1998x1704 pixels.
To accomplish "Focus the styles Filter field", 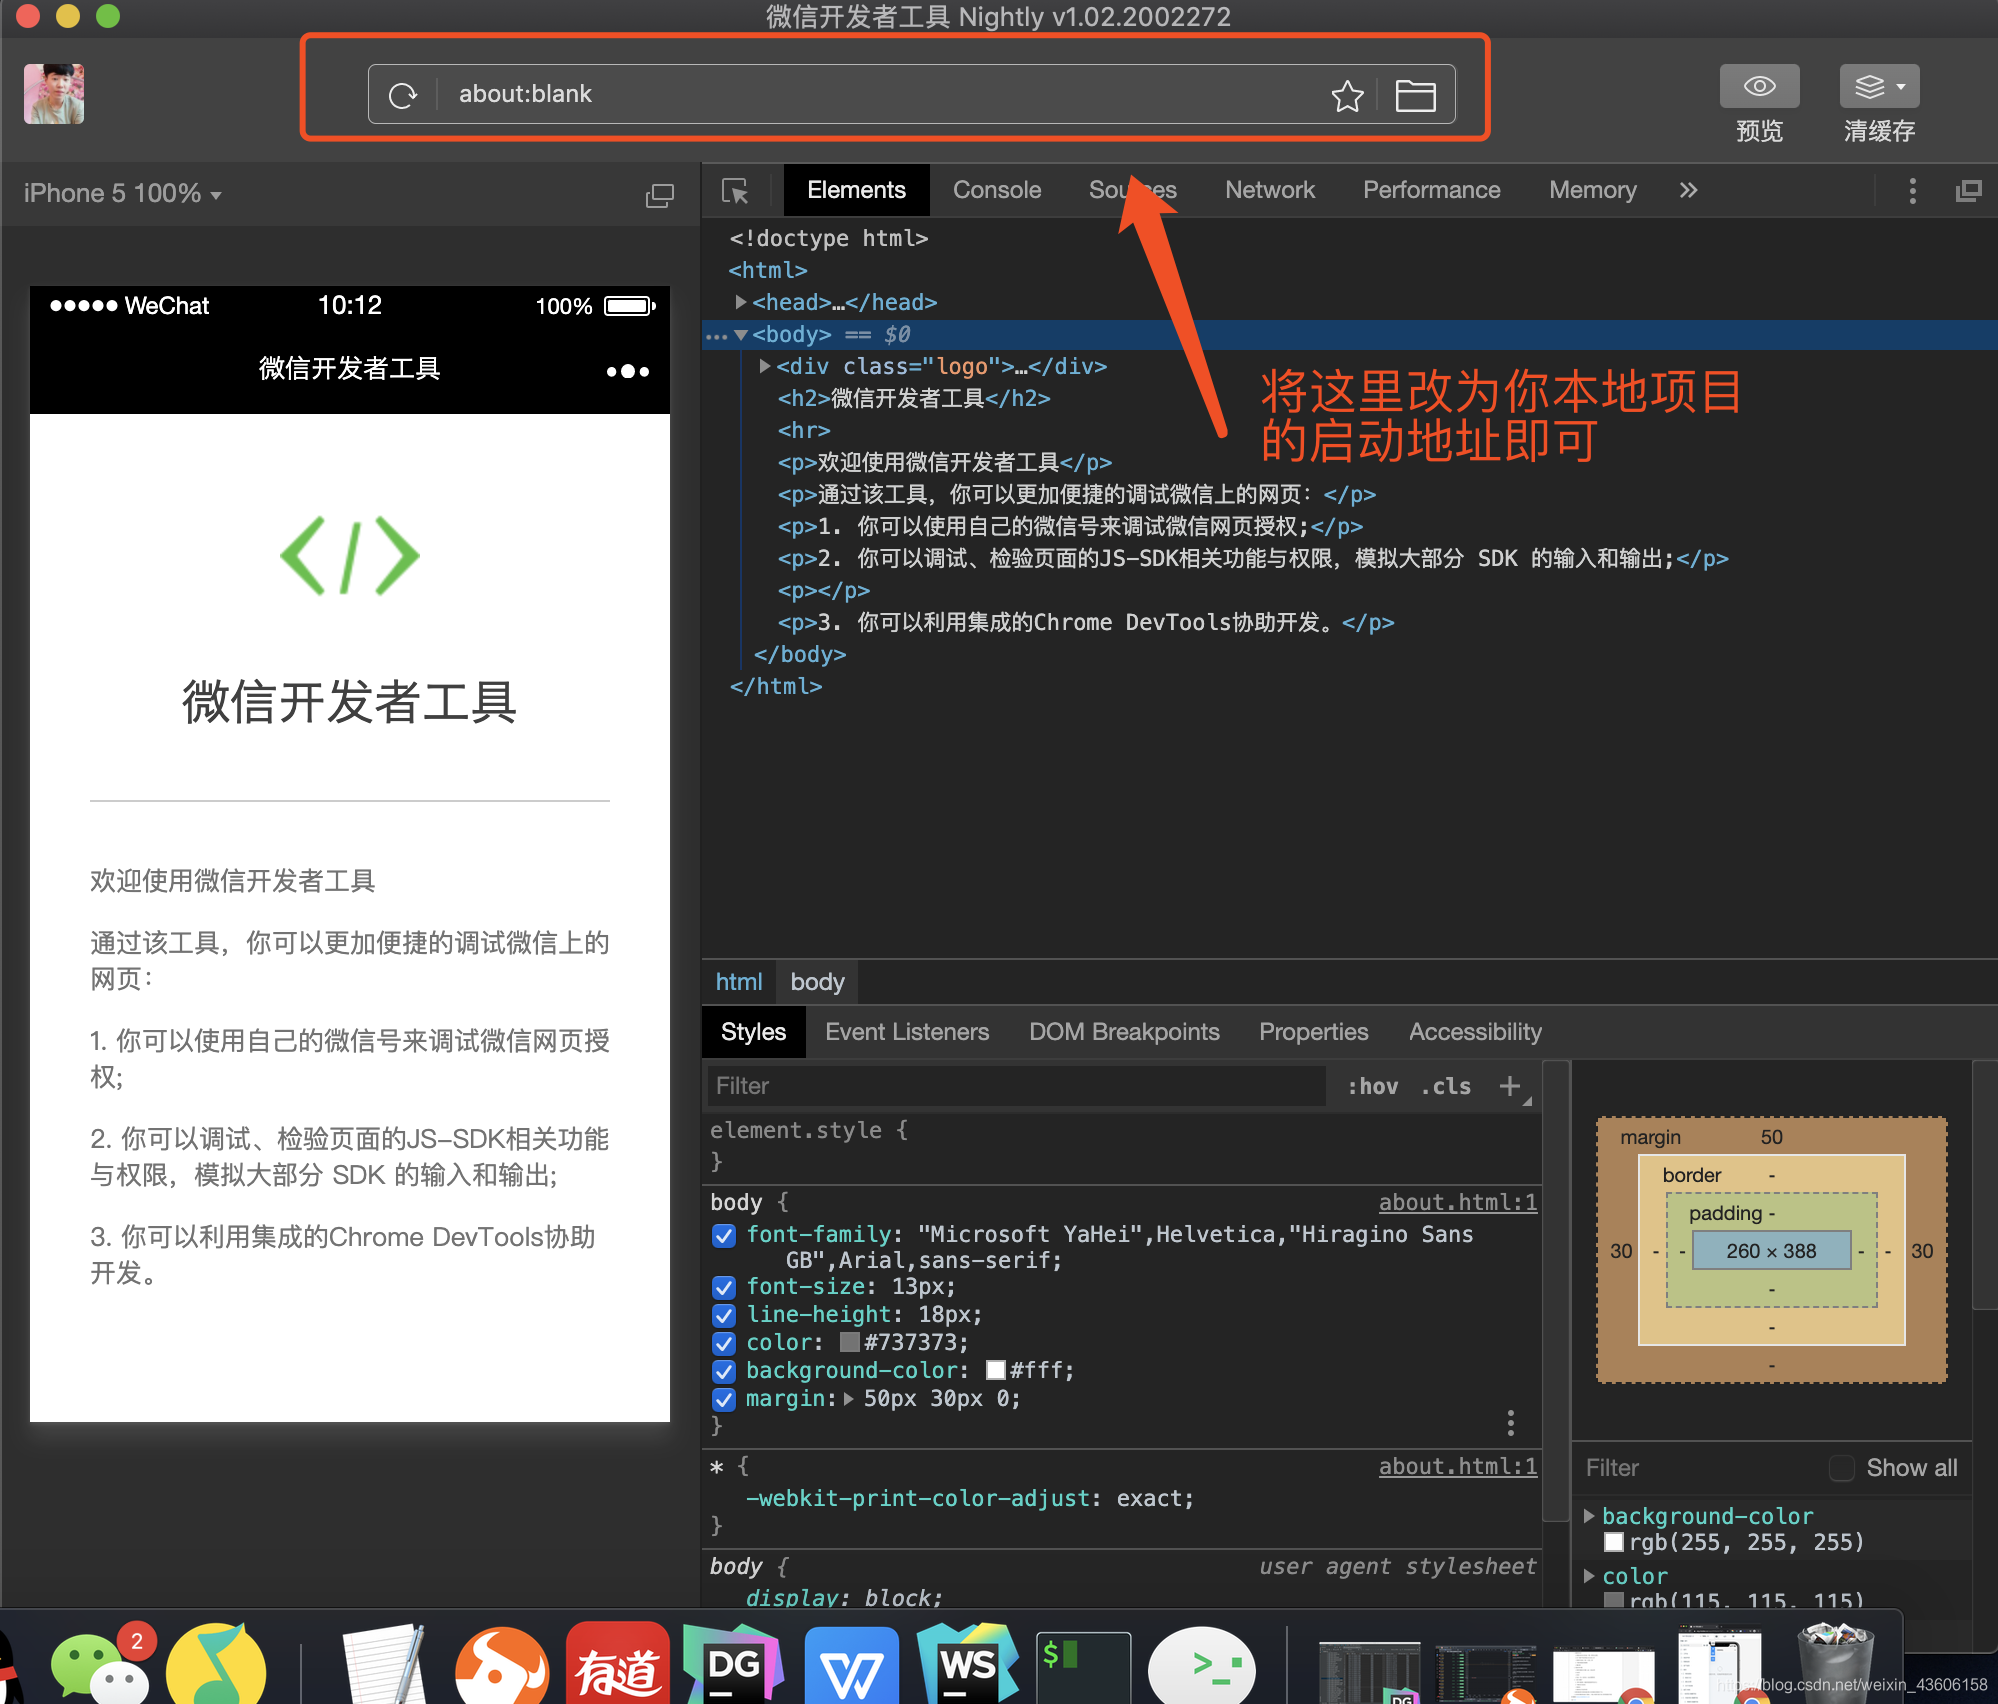I will (1016, 1086).
